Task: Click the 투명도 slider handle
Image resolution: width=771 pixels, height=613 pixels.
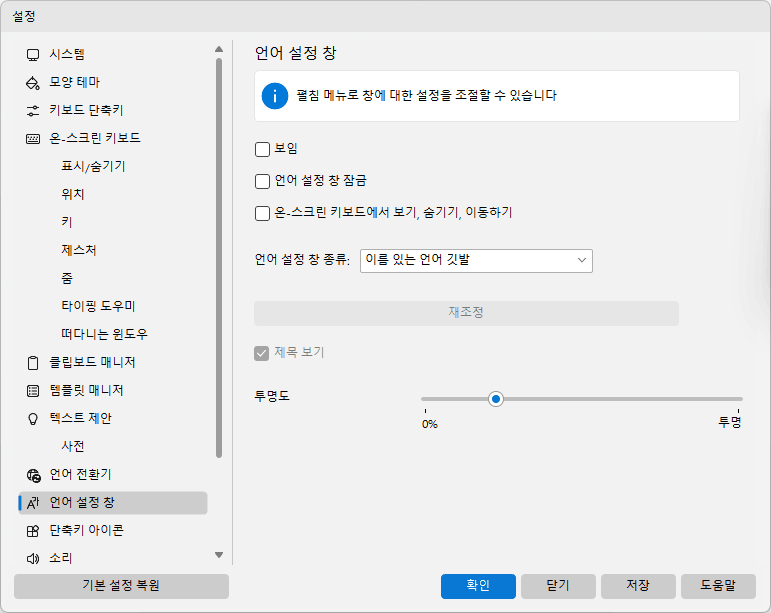Action: click(496, 399)
